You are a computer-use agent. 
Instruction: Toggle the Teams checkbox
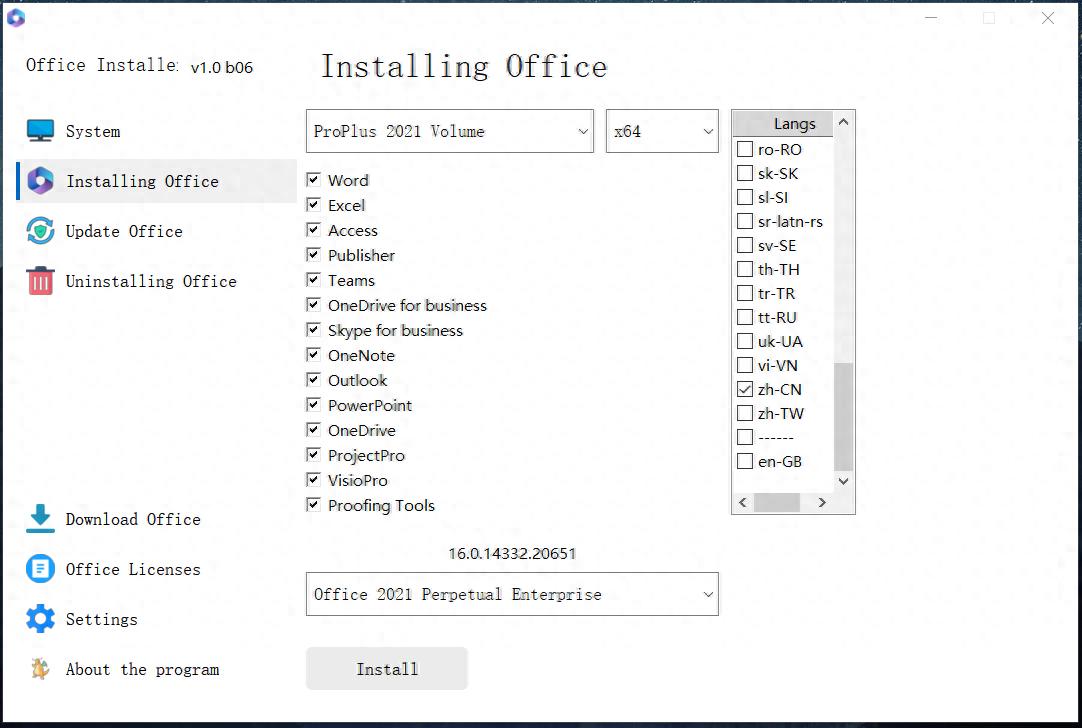[313, 279]
